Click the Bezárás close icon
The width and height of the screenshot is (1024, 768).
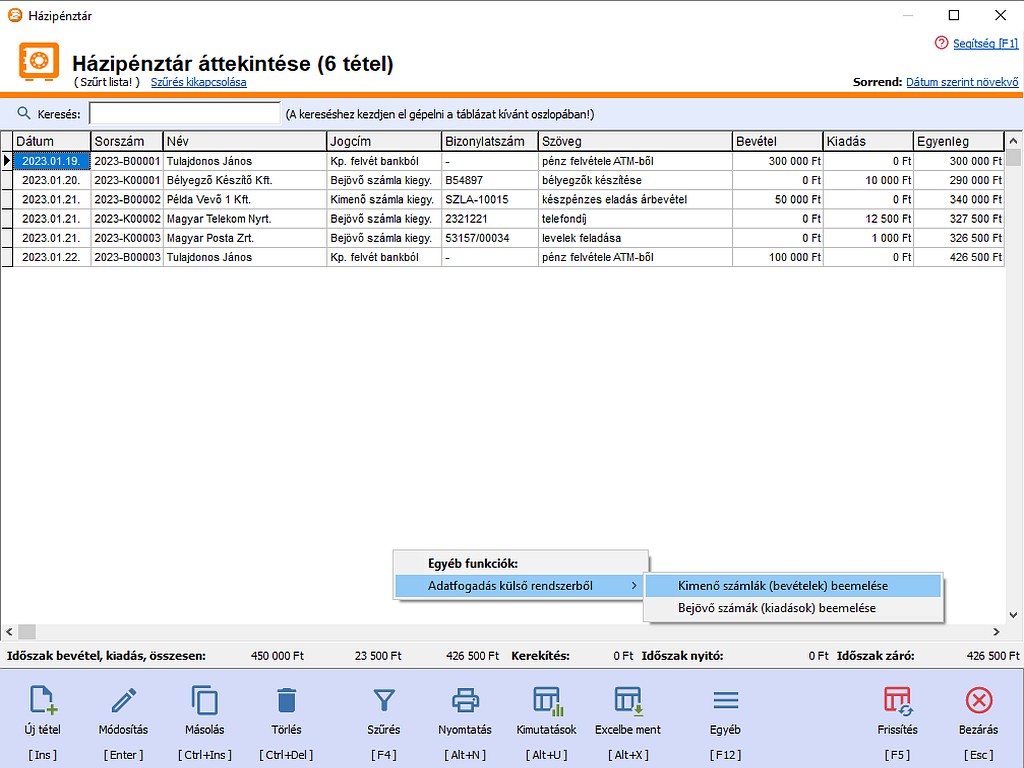pos(978,700)
